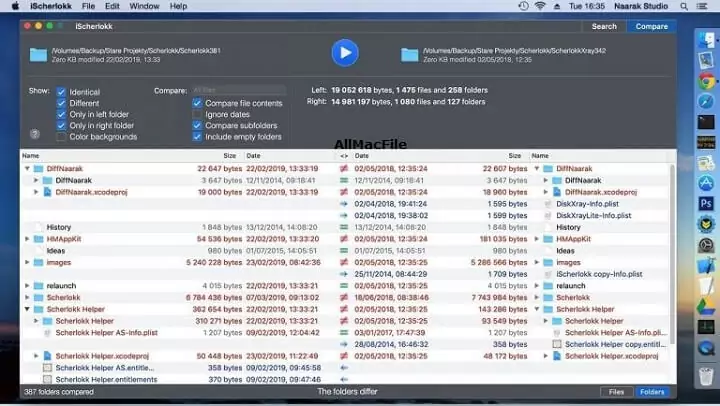720x406 pixels.
Task: Expand the left images folder
Action: click(x=27, y=262)
